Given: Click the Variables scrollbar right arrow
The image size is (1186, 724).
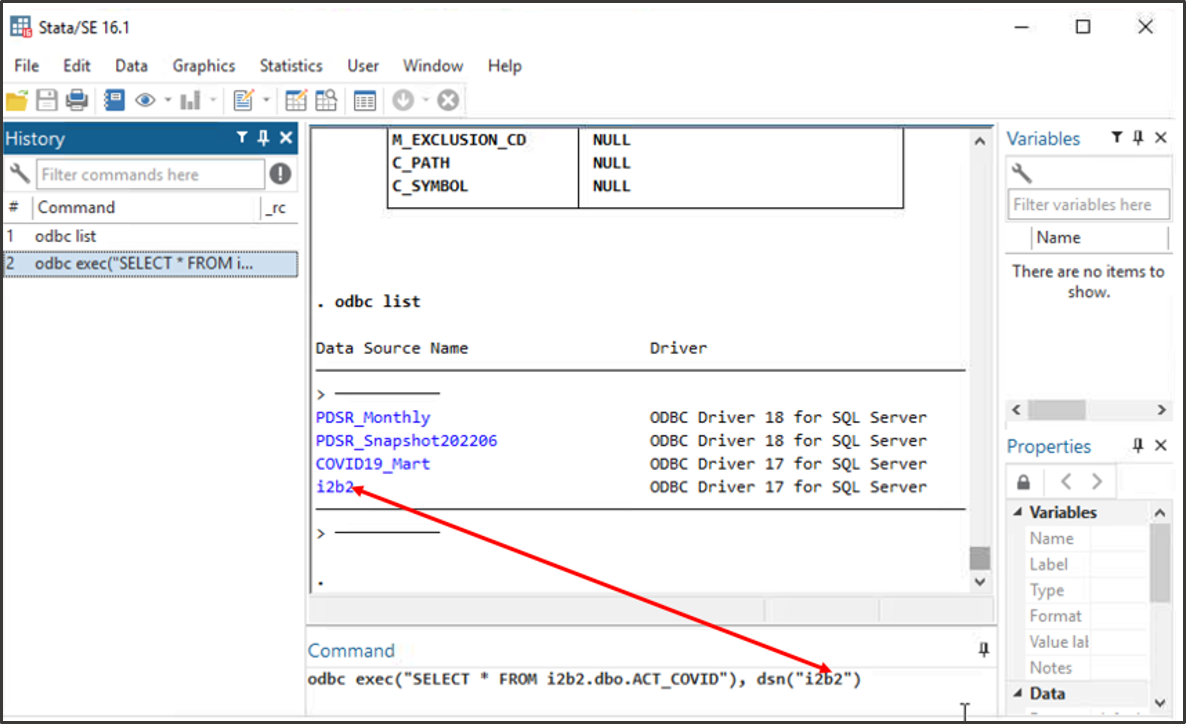Looking at the screenshot, I should (x=1161, y=409).
